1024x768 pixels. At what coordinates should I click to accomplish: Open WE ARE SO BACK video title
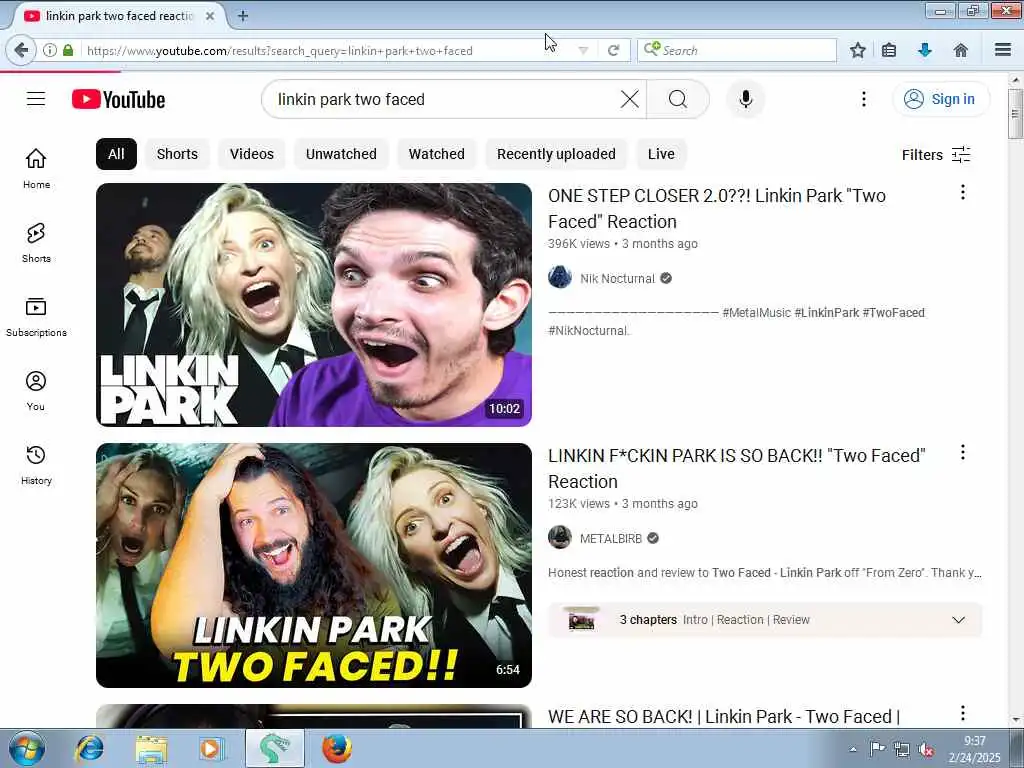pos(724,716)
